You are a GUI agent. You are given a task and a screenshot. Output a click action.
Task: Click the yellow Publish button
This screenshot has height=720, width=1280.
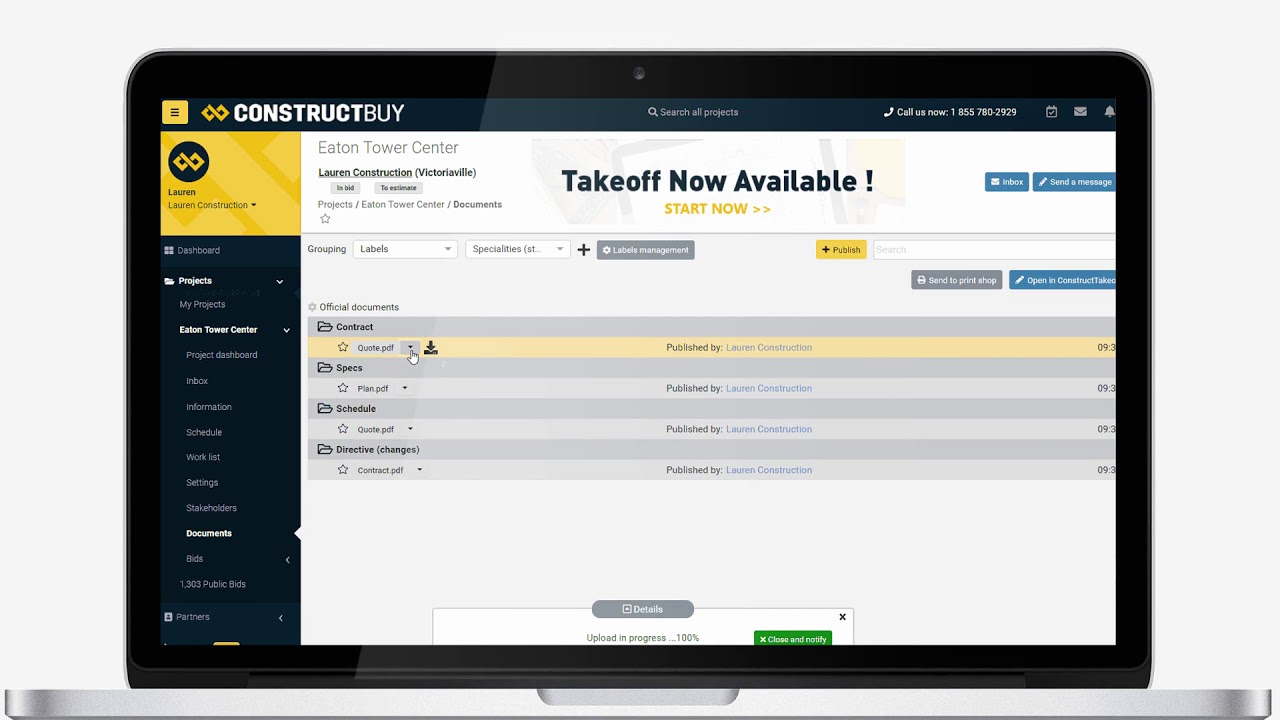pyautogui.click(x=841, y=250)
